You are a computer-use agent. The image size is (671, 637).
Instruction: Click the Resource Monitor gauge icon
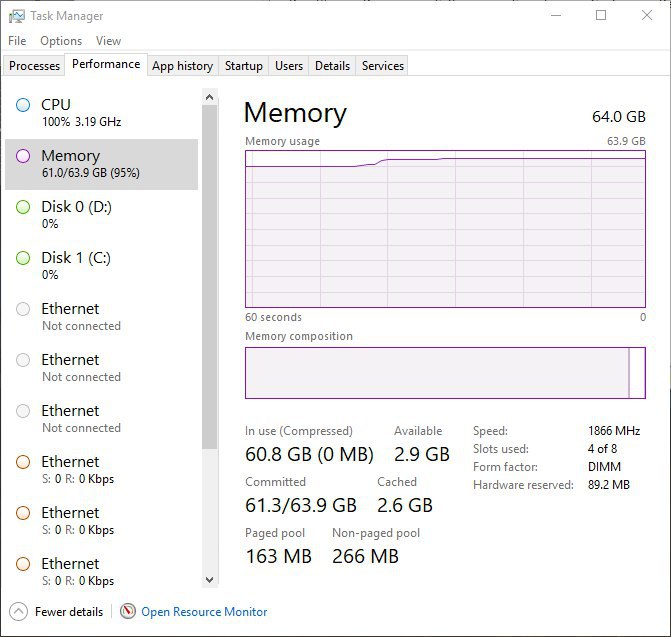128,611
